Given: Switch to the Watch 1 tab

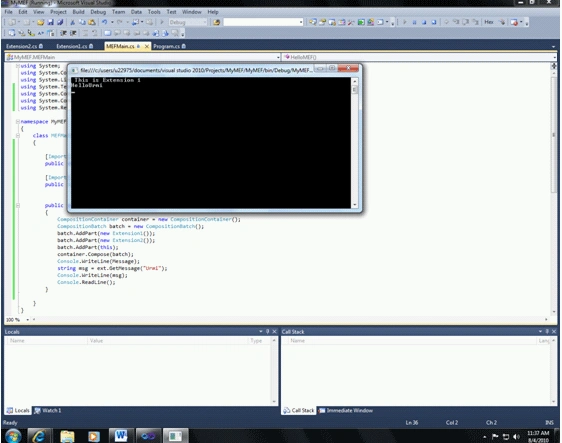Looking at the screenshot, I should coord(48,410).
